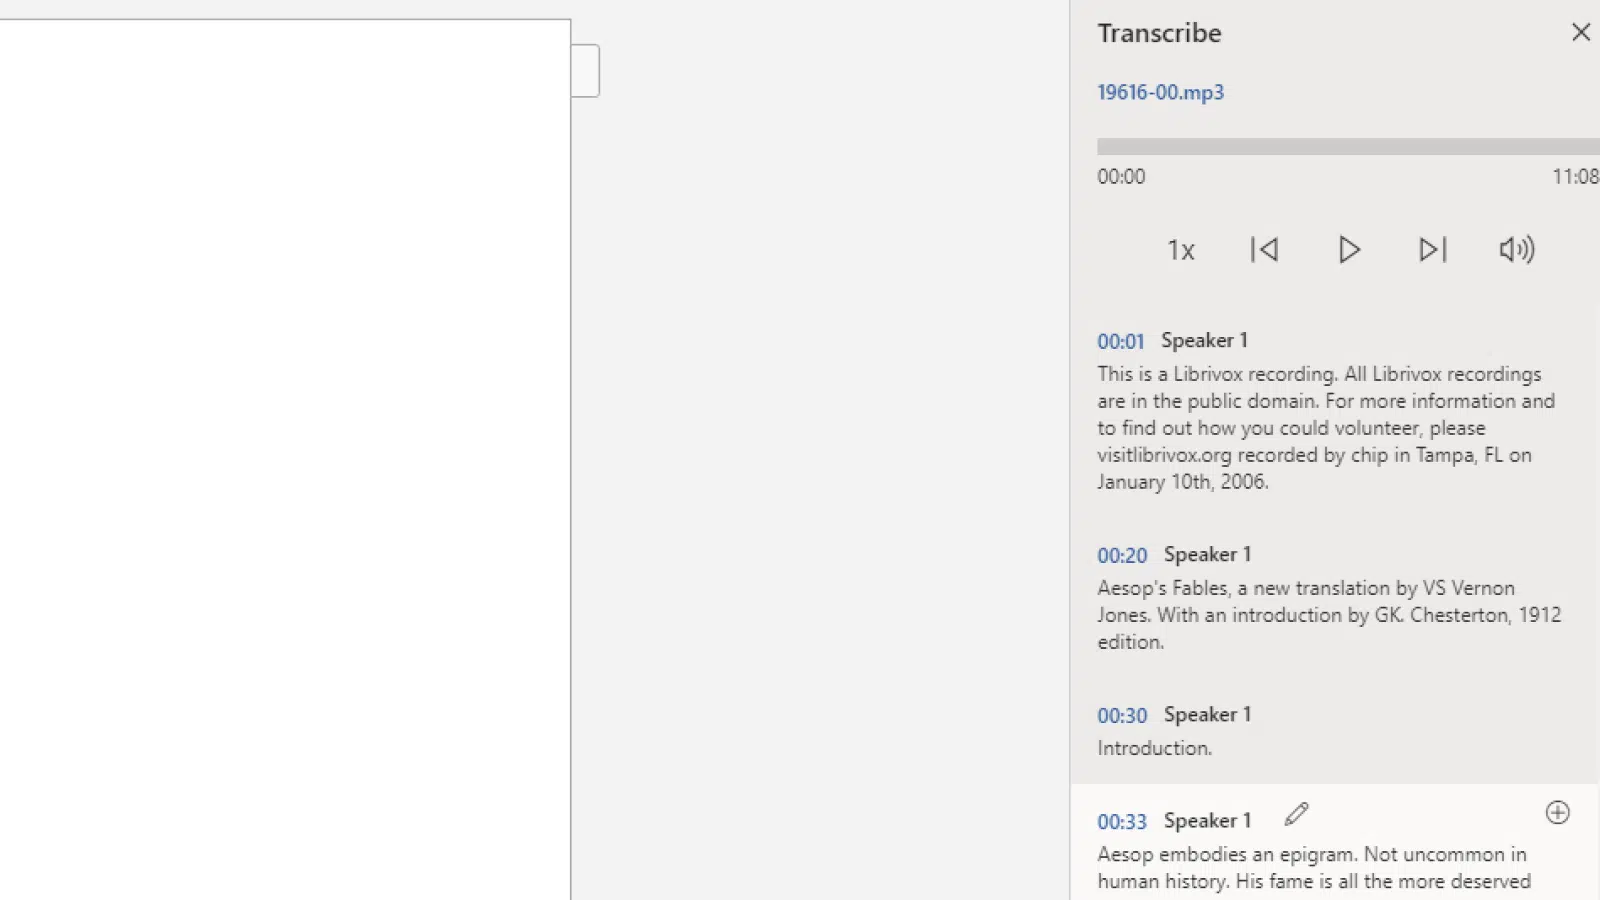
Task: Add the 00:33 transcript section to the document
Action: (1557, 813)
